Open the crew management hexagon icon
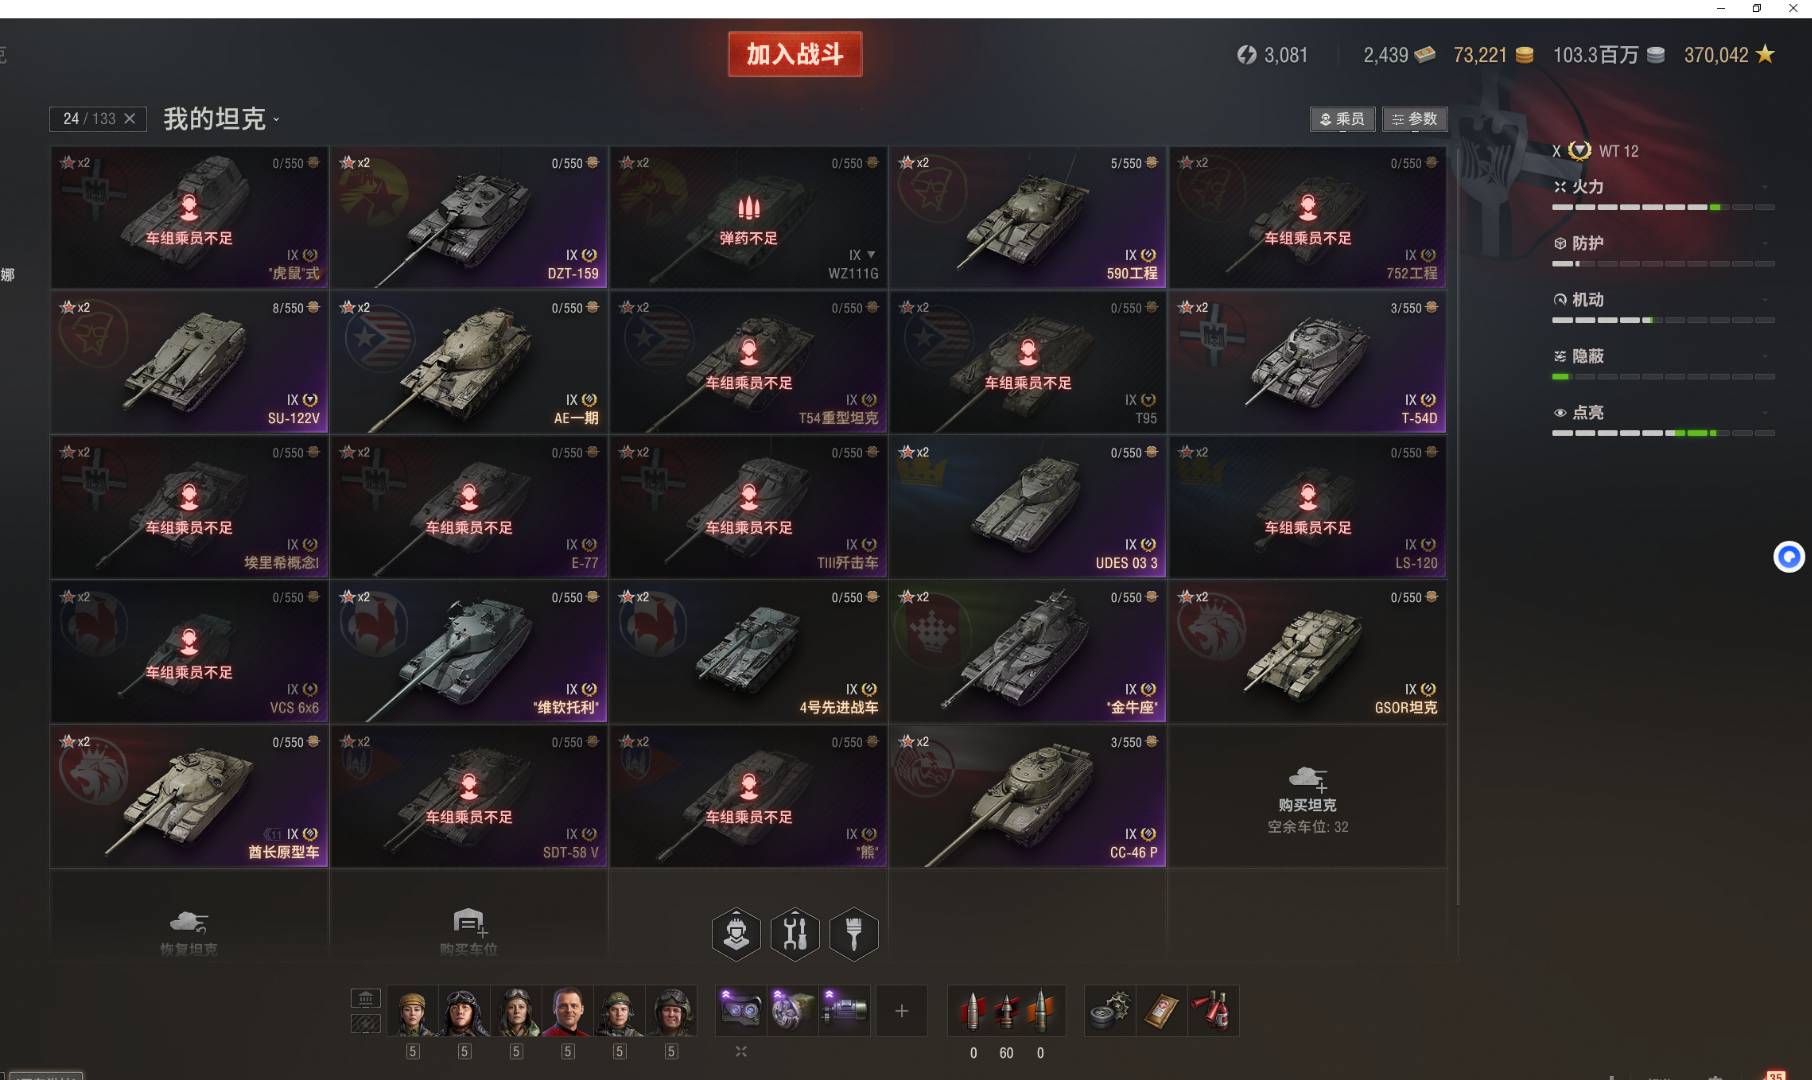1812x1080 pixels. 736,934
